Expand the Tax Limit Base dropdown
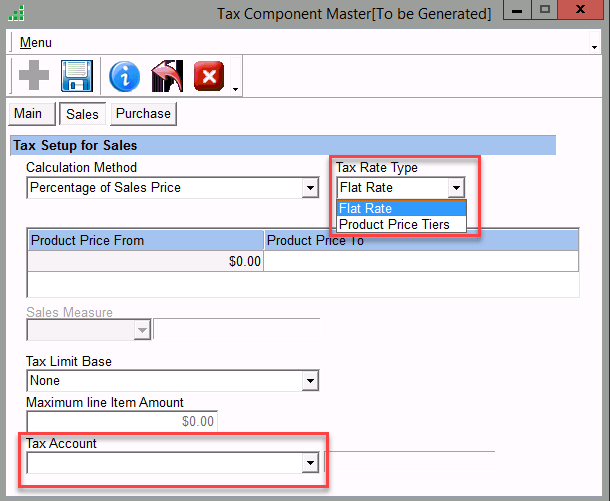Screen dimensions: 610x501 pos(309,381)
